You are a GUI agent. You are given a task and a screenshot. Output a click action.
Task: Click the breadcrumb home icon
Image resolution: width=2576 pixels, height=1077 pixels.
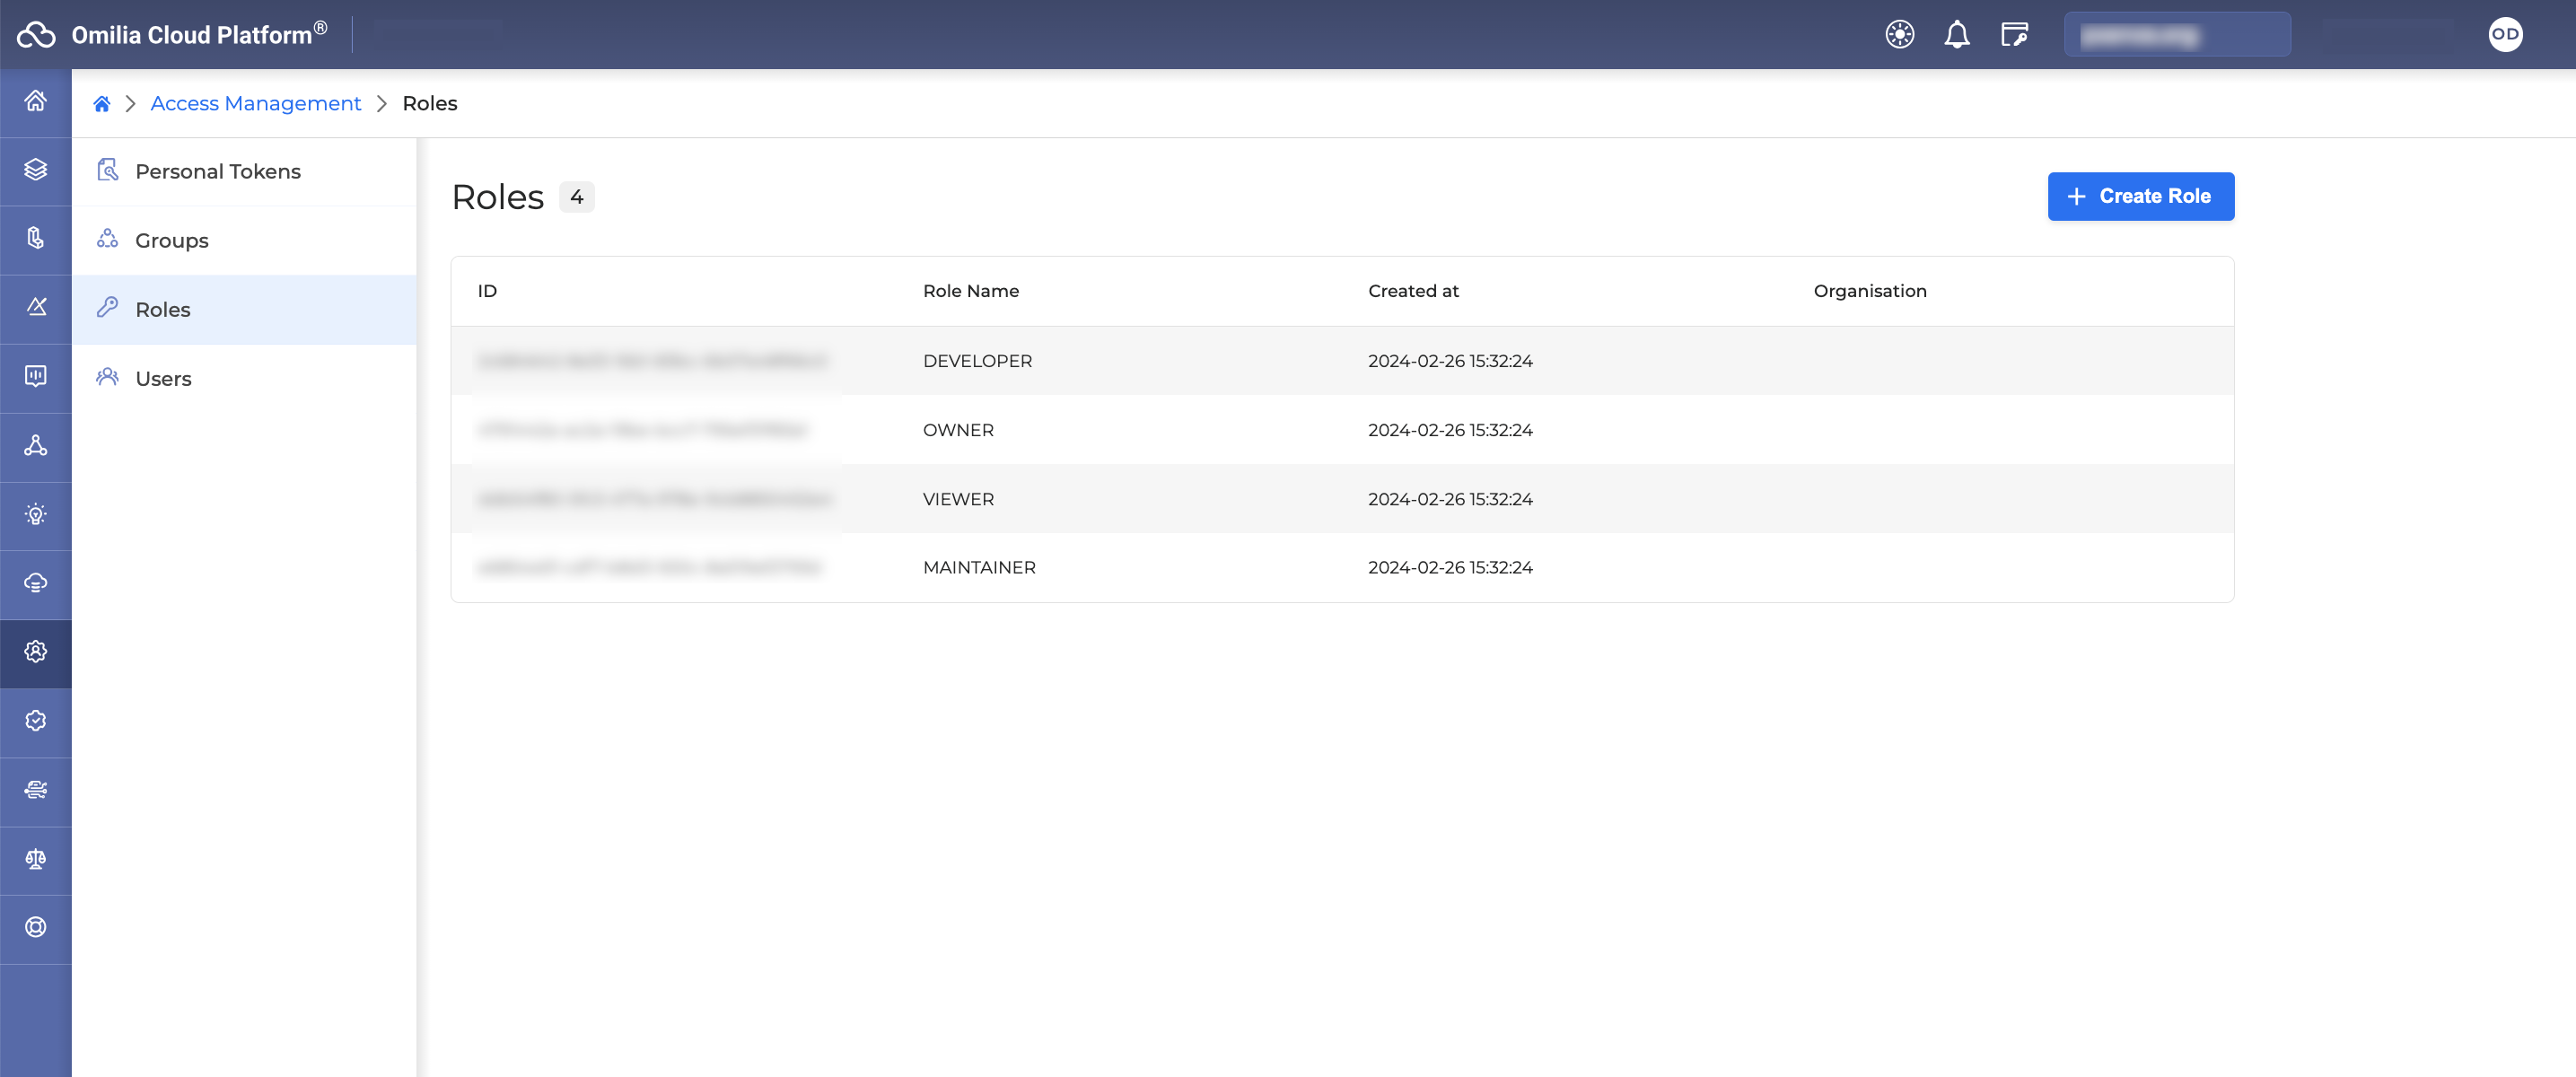coord(101,103)
